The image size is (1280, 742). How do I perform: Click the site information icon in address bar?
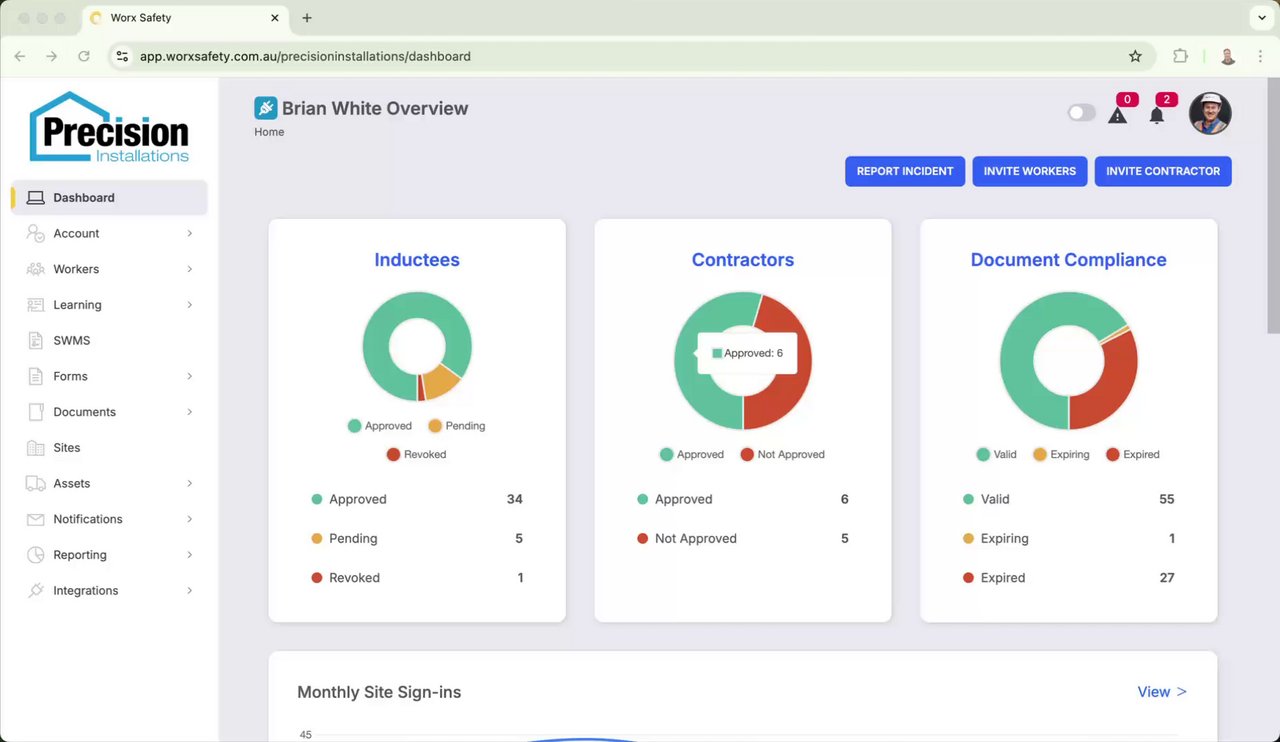coord(122,57)
